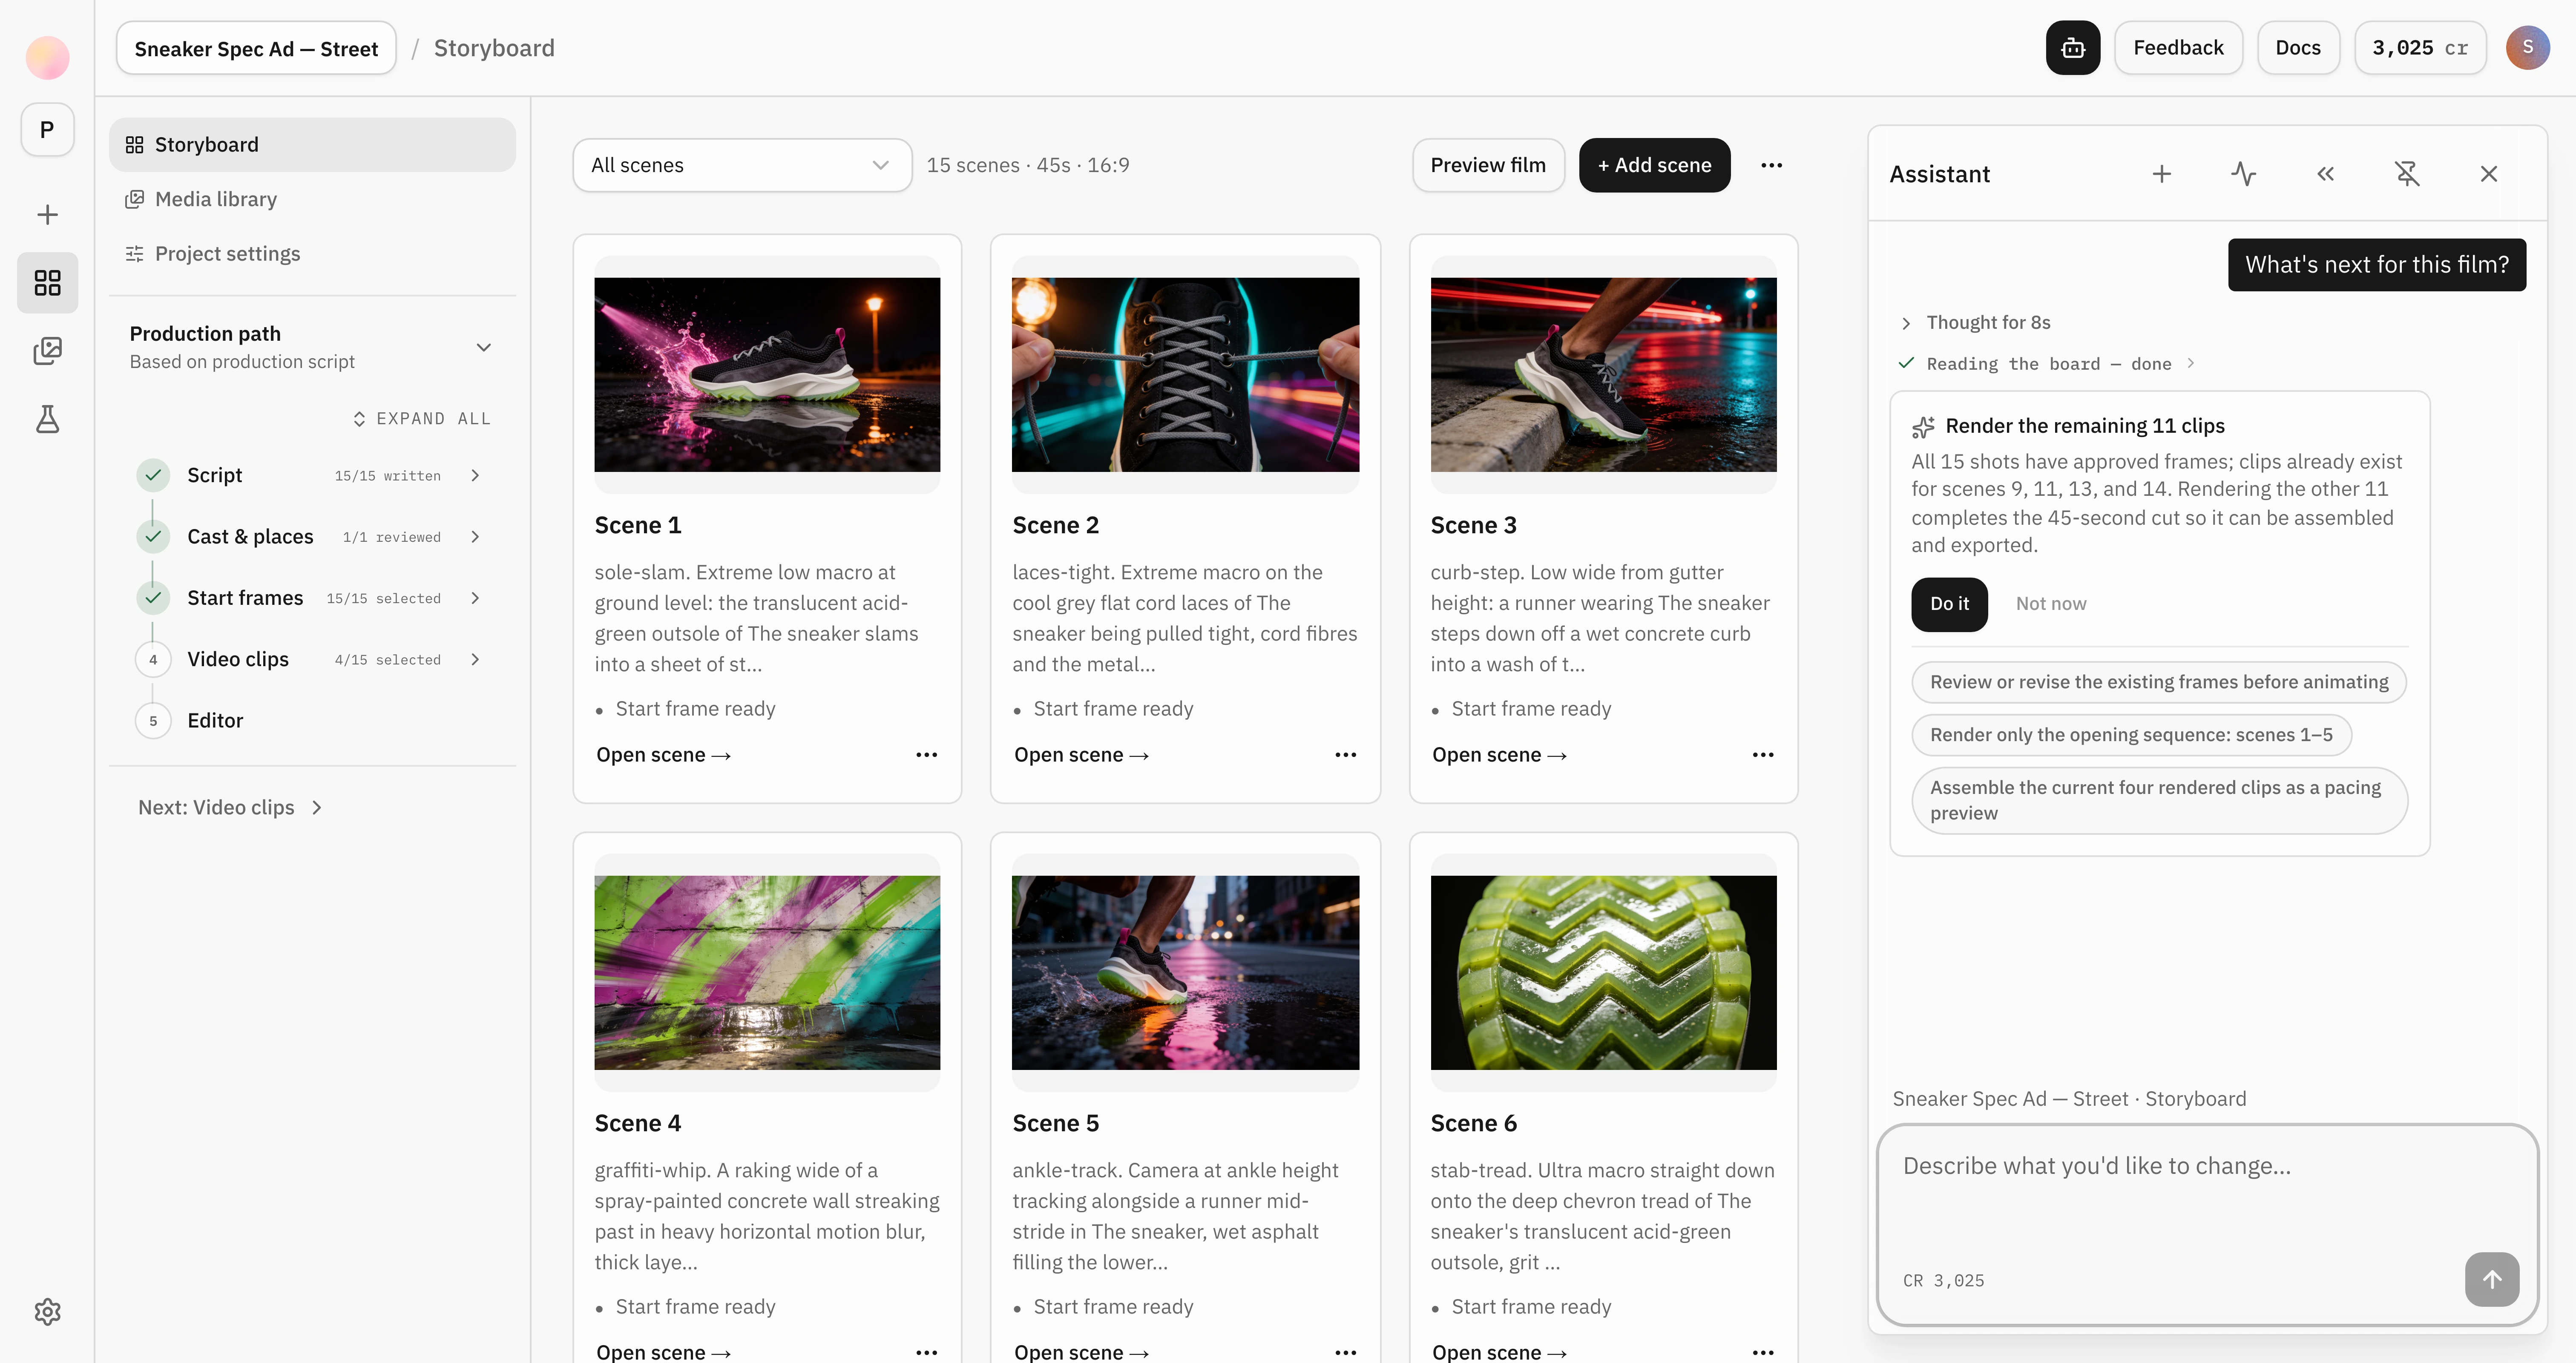The width and height of the screenshot is (2576, 1363).
Task: Open Scene 1 sneaker splash thumbnail
Action: point(767,374)
